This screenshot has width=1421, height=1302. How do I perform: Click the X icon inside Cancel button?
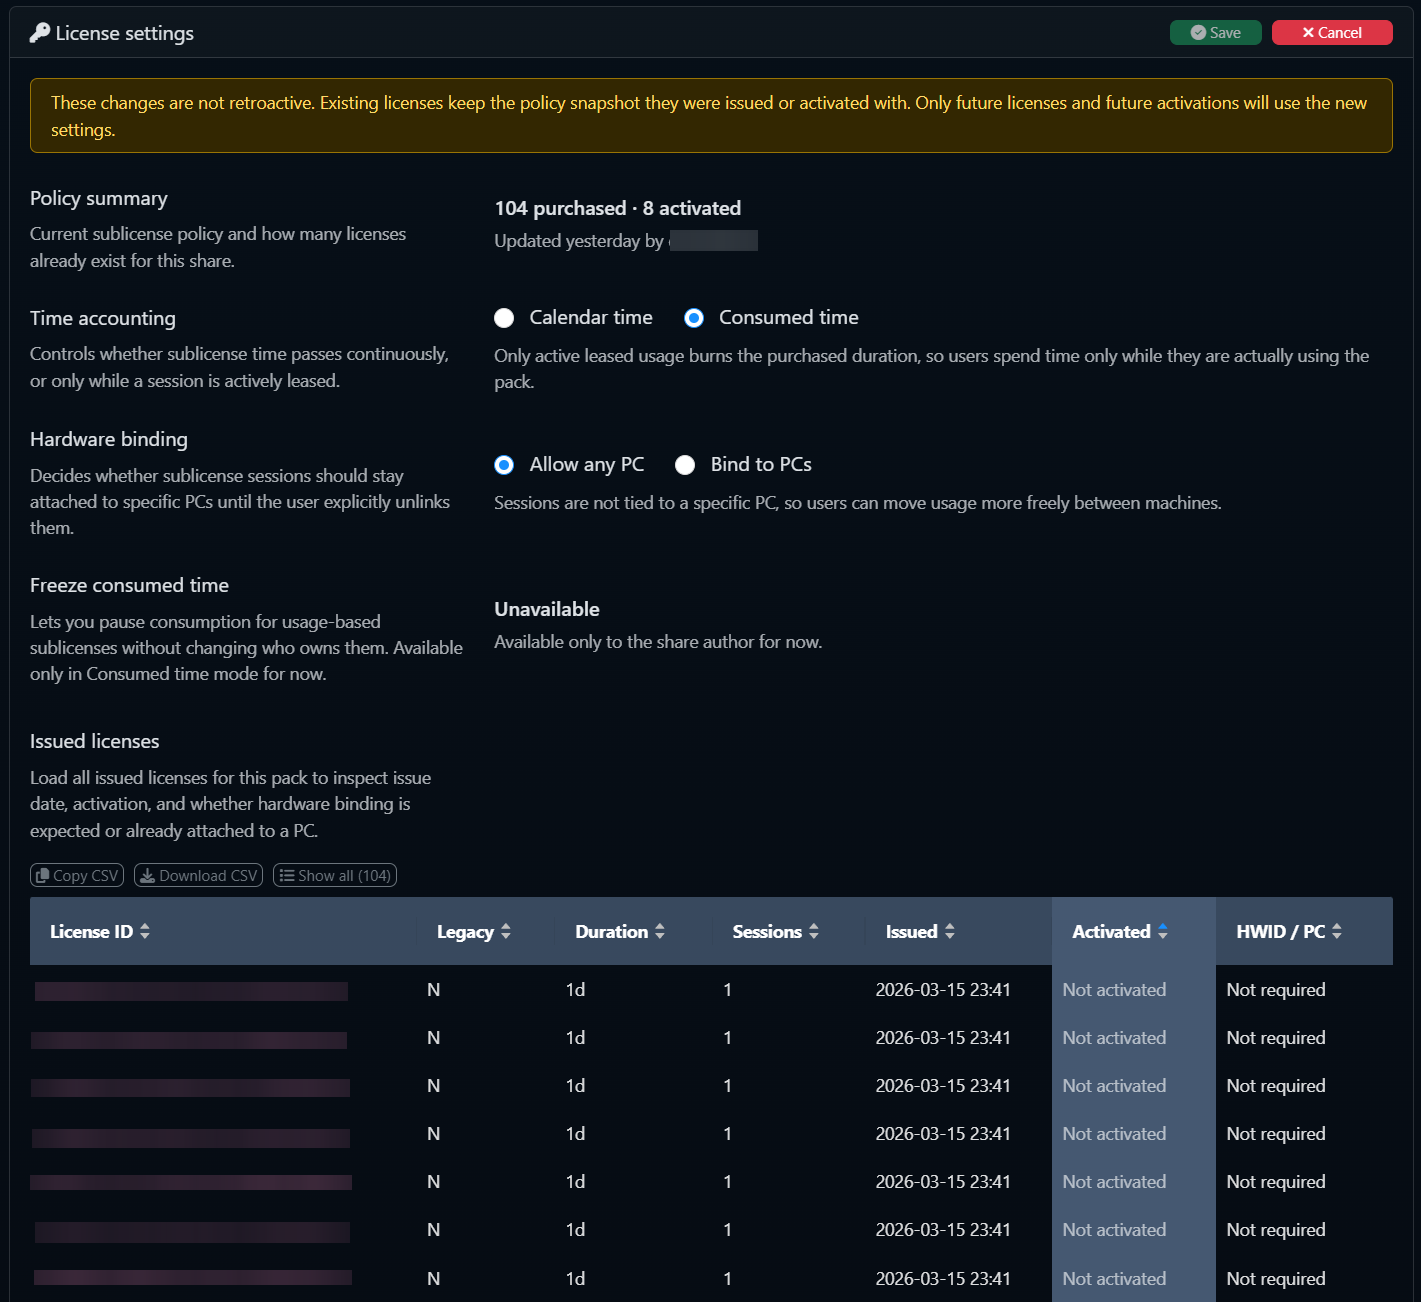coord(1307,32)
